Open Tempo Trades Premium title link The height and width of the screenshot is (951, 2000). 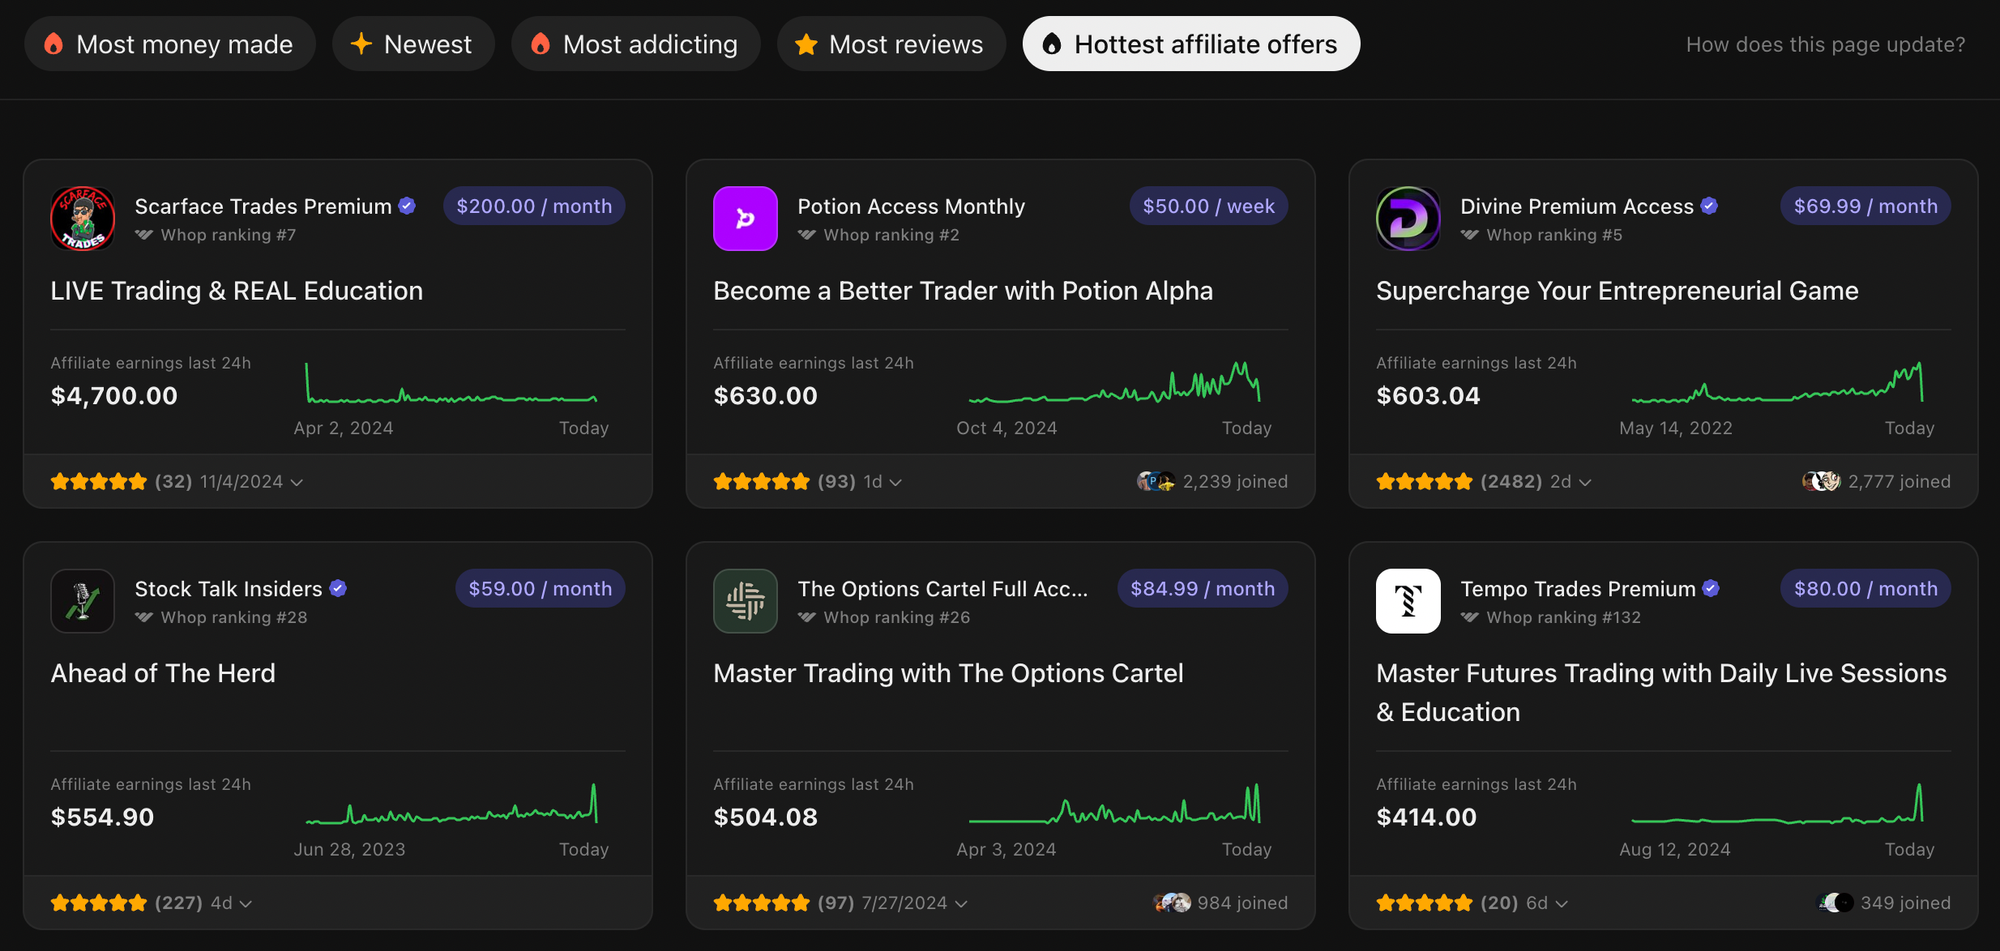pos(1578,589)
